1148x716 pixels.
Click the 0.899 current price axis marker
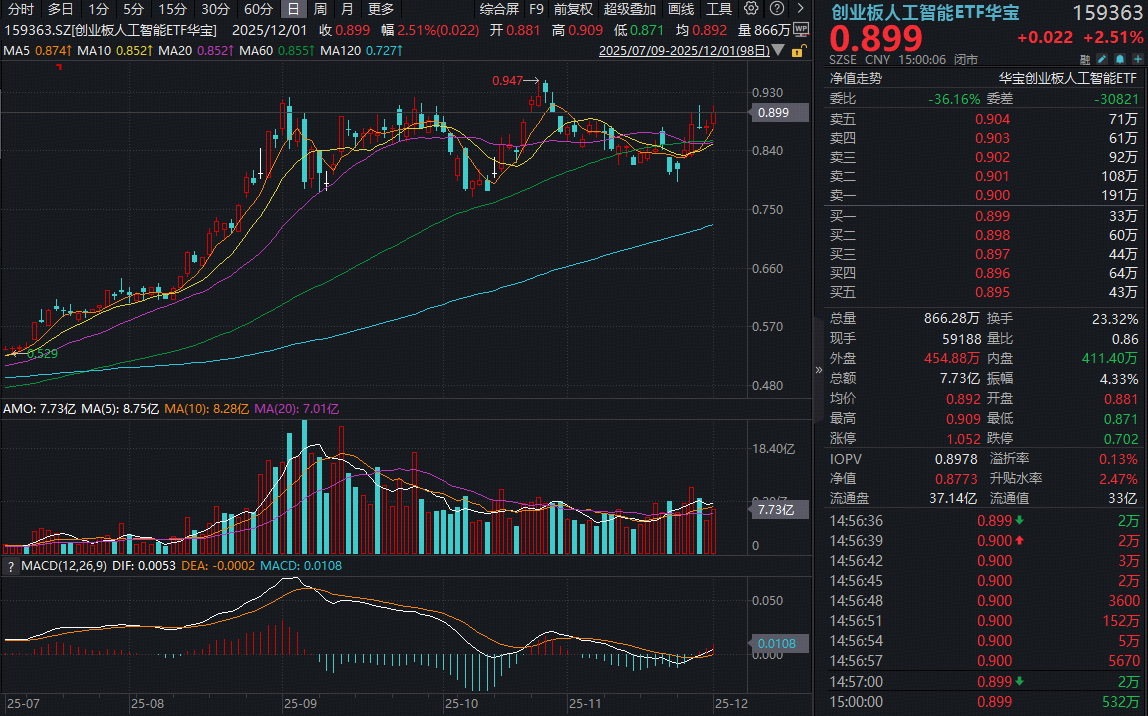(774, 113)
